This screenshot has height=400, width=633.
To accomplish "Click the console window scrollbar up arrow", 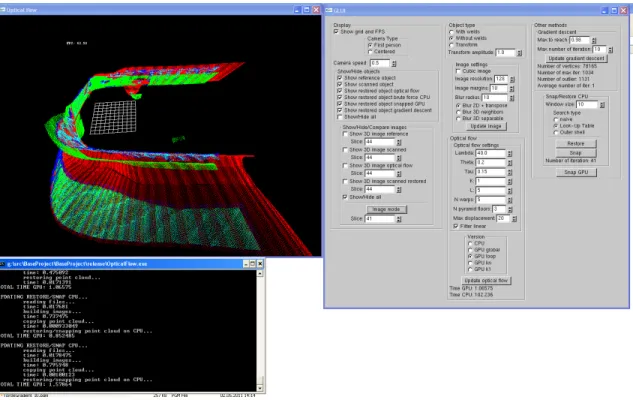I will [260, 273].
